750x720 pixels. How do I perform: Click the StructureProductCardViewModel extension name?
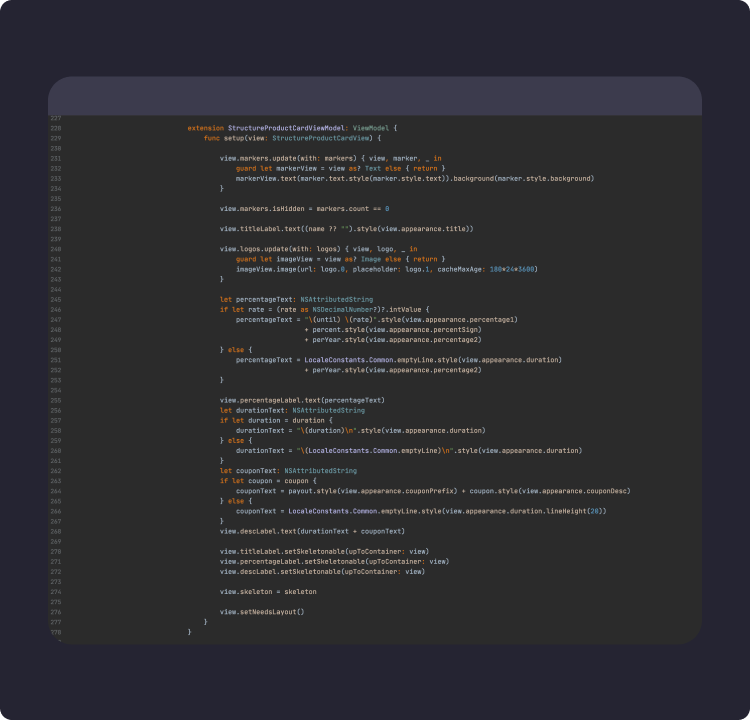pos(286,128)
